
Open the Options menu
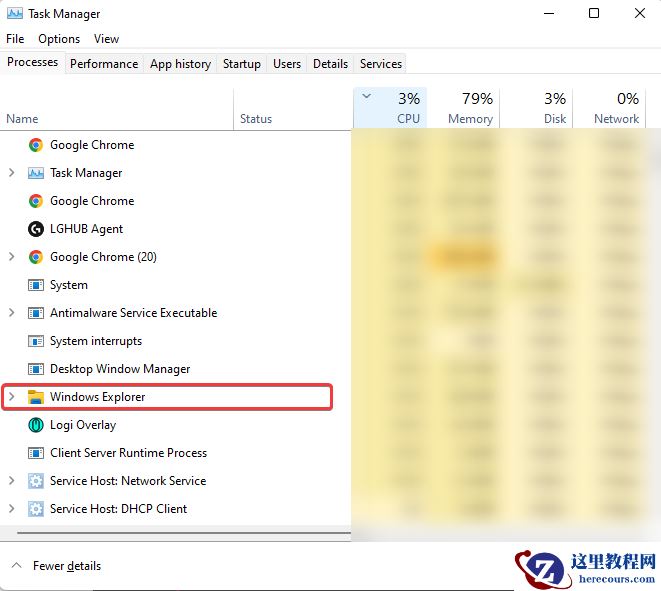click(59, 39)
